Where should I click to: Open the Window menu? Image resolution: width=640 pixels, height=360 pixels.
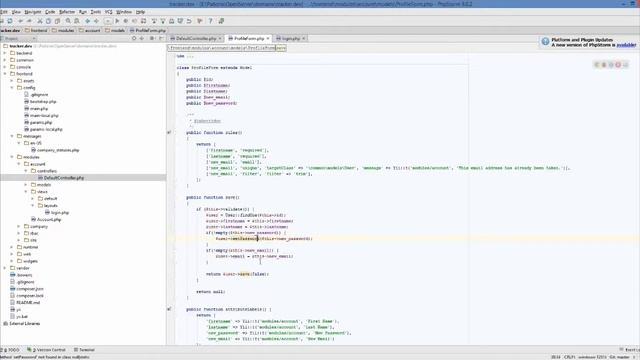[x=124, y=12]
